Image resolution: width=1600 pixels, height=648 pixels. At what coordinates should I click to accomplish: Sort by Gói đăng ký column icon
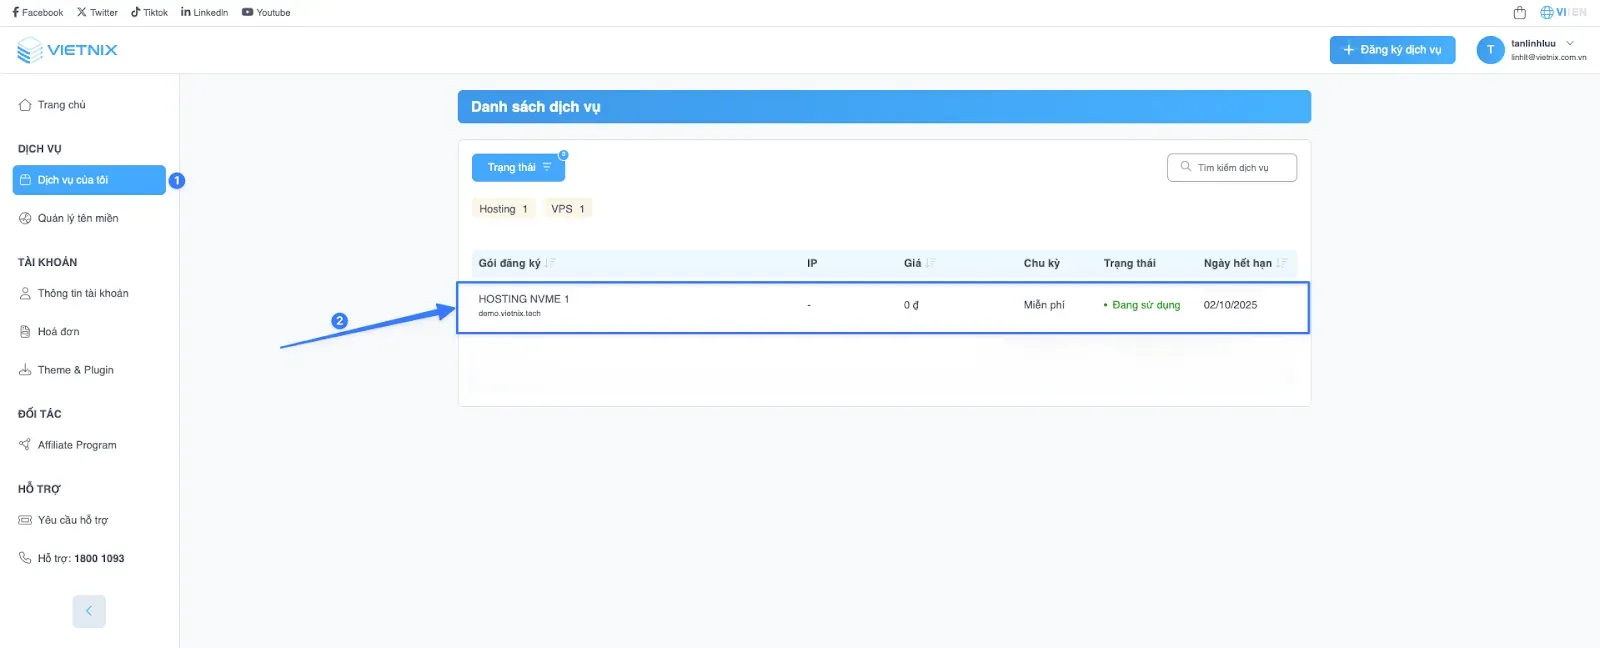pyautogui.click(x=550, y=263)
